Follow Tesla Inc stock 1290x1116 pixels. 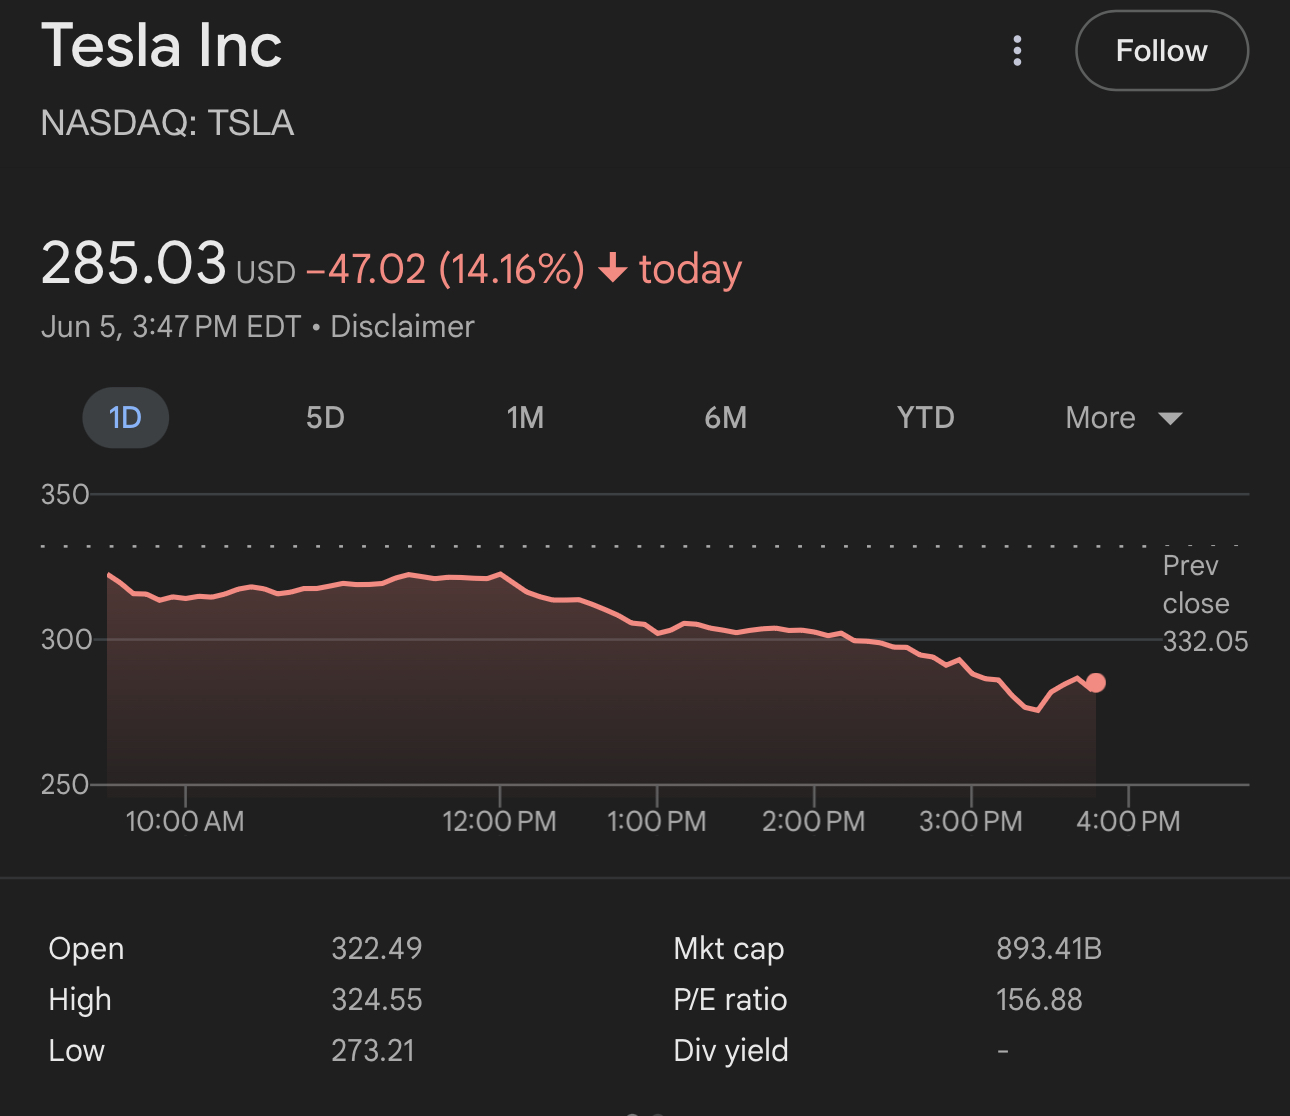pos(1161,51)
